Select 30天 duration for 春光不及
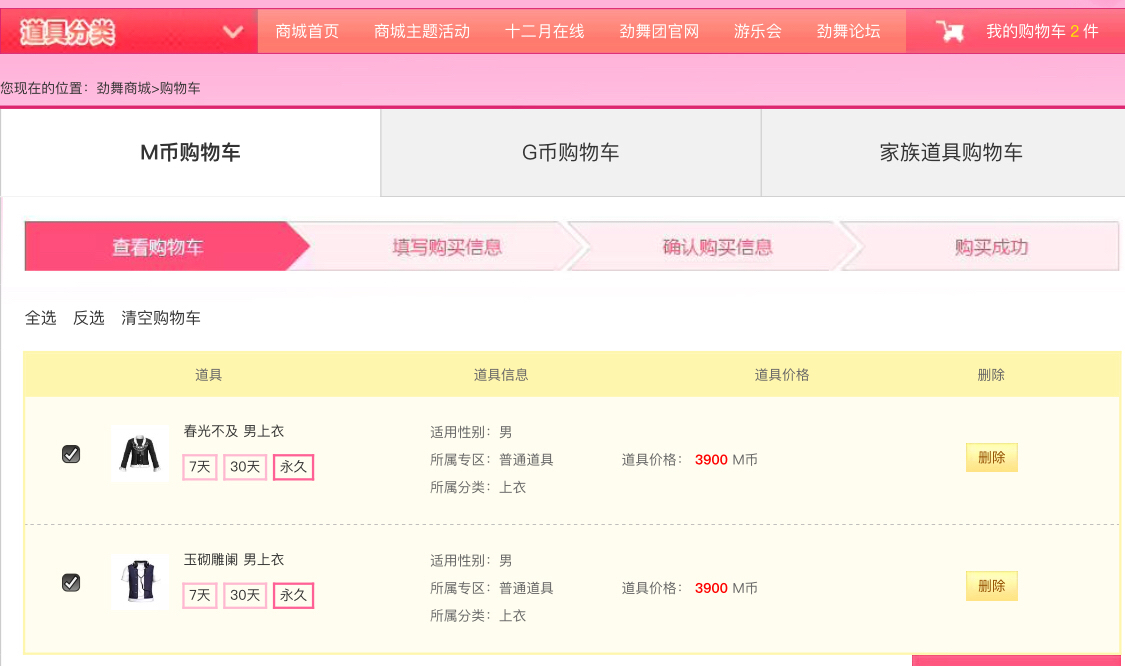This screenshot has height=666, width=1125. click(x=245, y=467)
